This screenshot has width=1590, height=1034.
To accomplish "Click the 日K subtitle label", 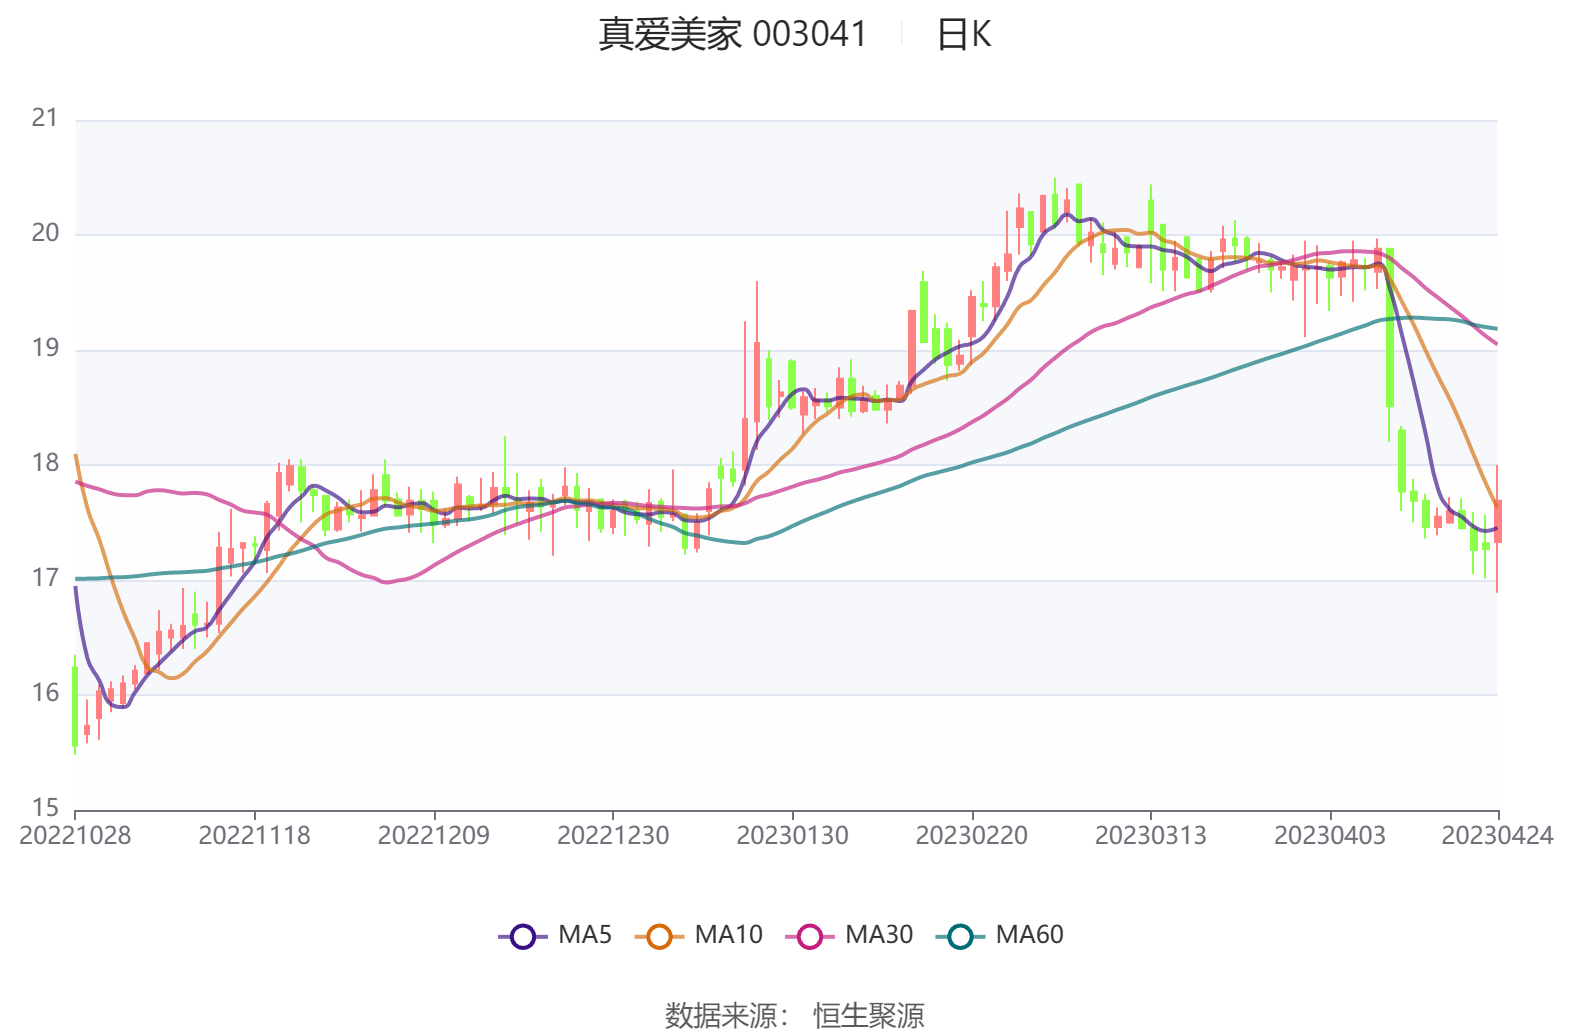I will point(964,35).
